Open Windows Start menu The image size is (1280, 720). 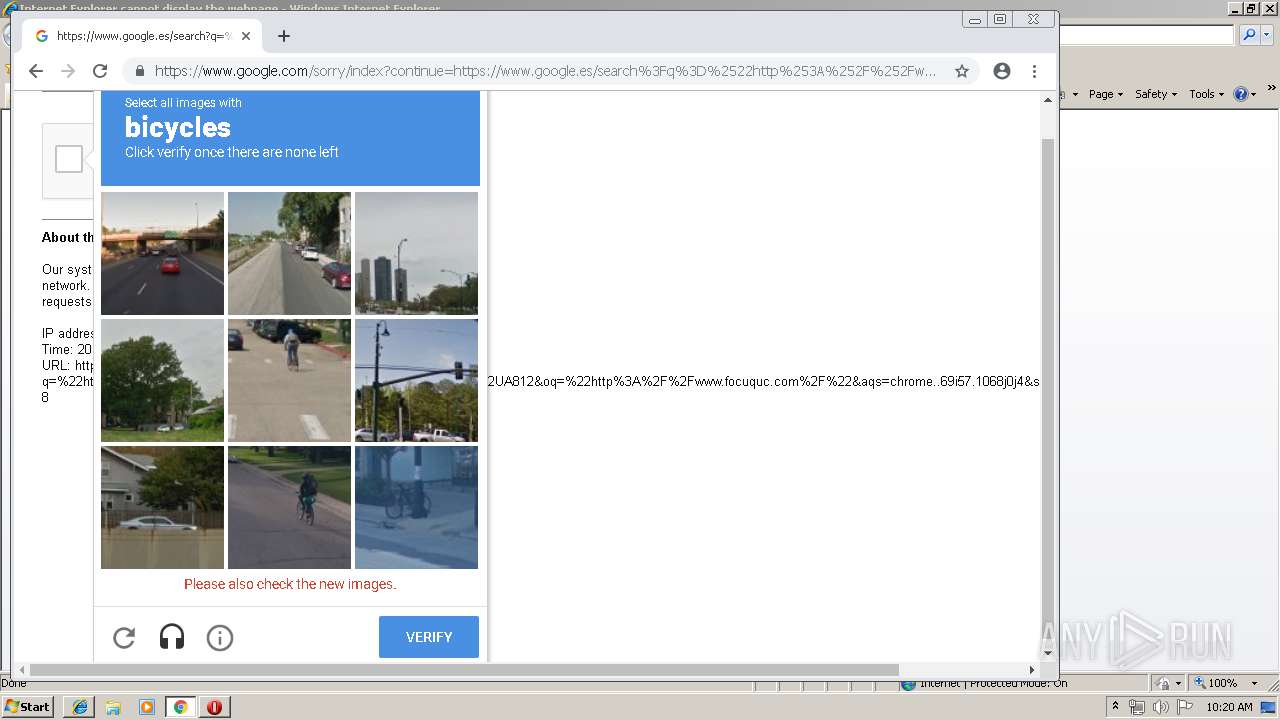pos(27,707)
